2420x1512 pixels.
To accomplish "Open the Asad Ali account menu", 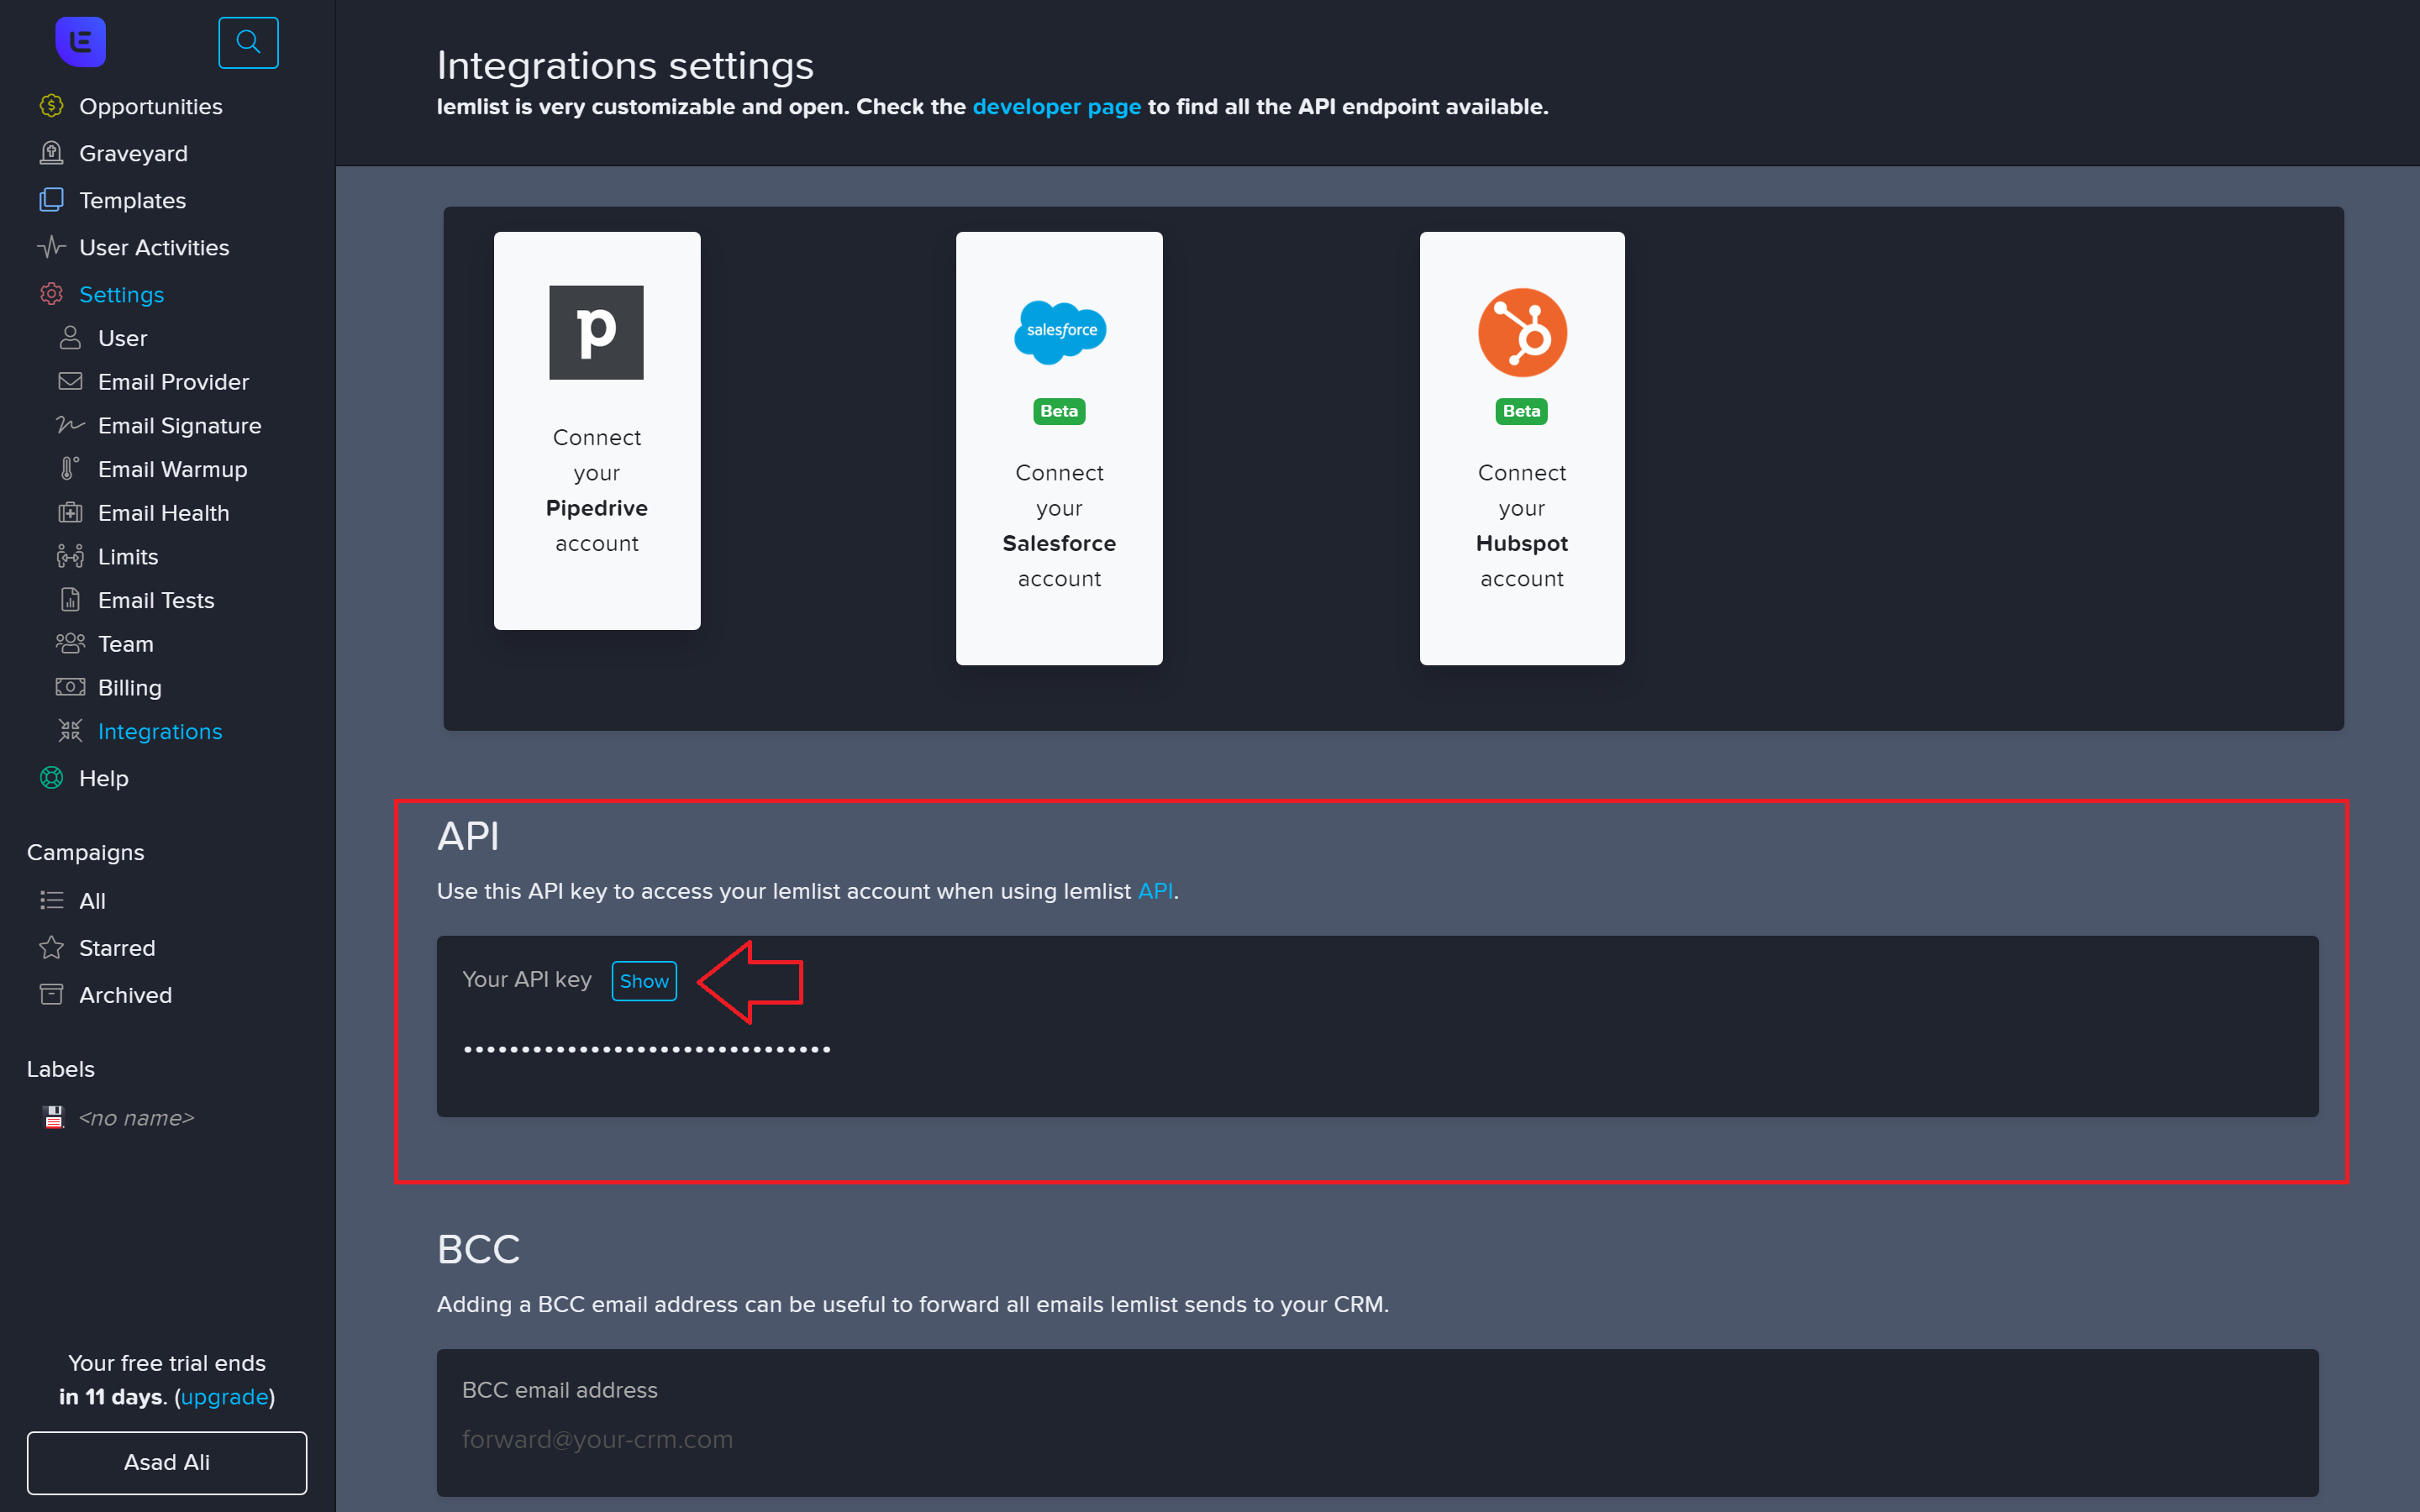I will tap(167, 1462).
